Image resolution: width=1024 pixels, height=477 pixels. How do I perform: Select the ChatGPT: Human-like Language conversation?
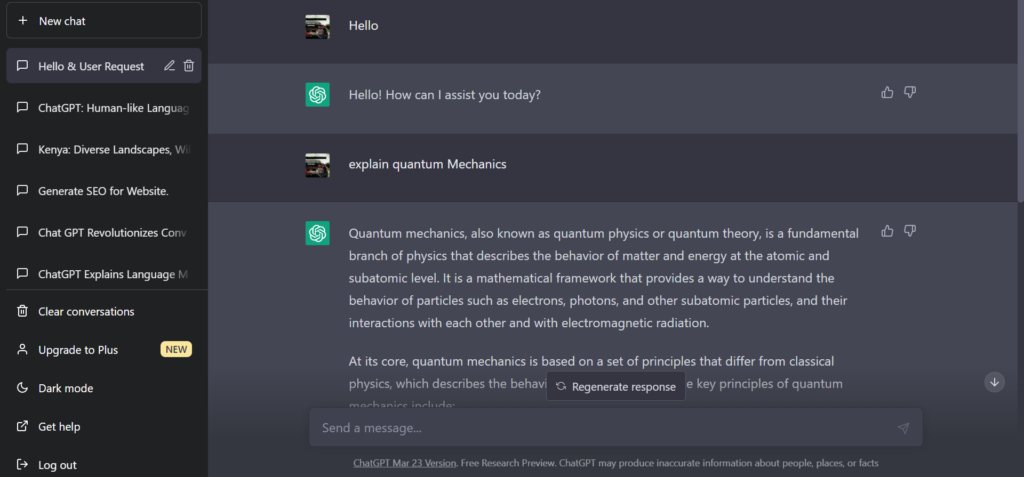coord(104,108)
